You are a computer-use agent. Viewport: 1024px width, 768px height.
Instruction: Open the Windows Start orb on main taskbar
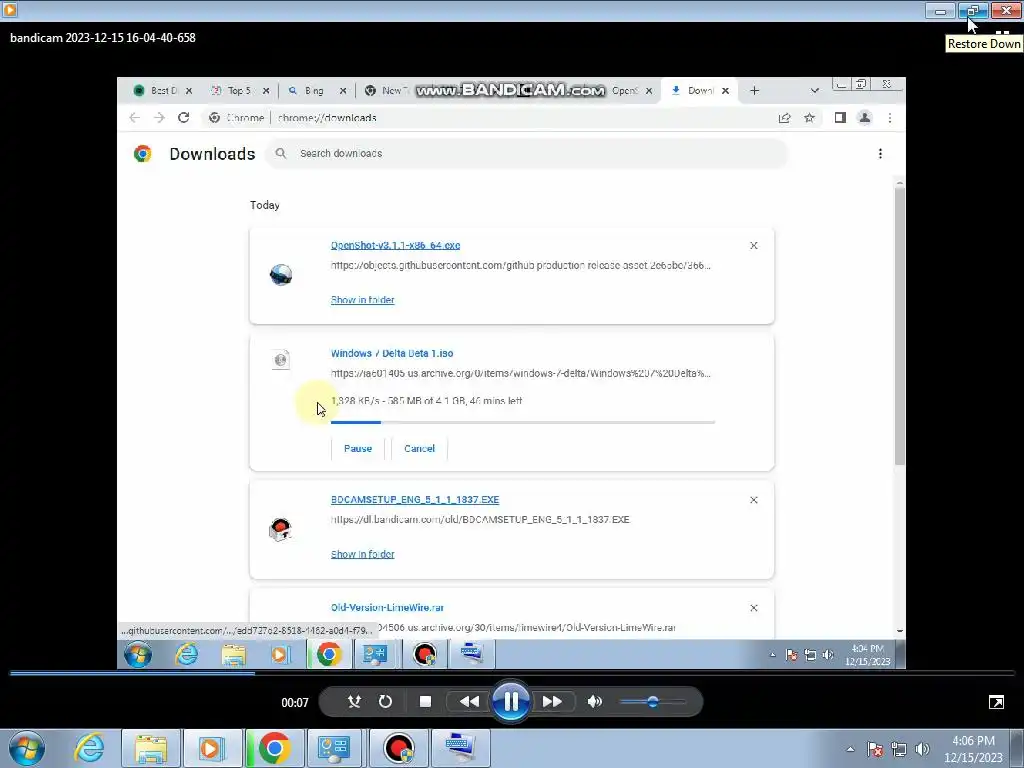27,748
